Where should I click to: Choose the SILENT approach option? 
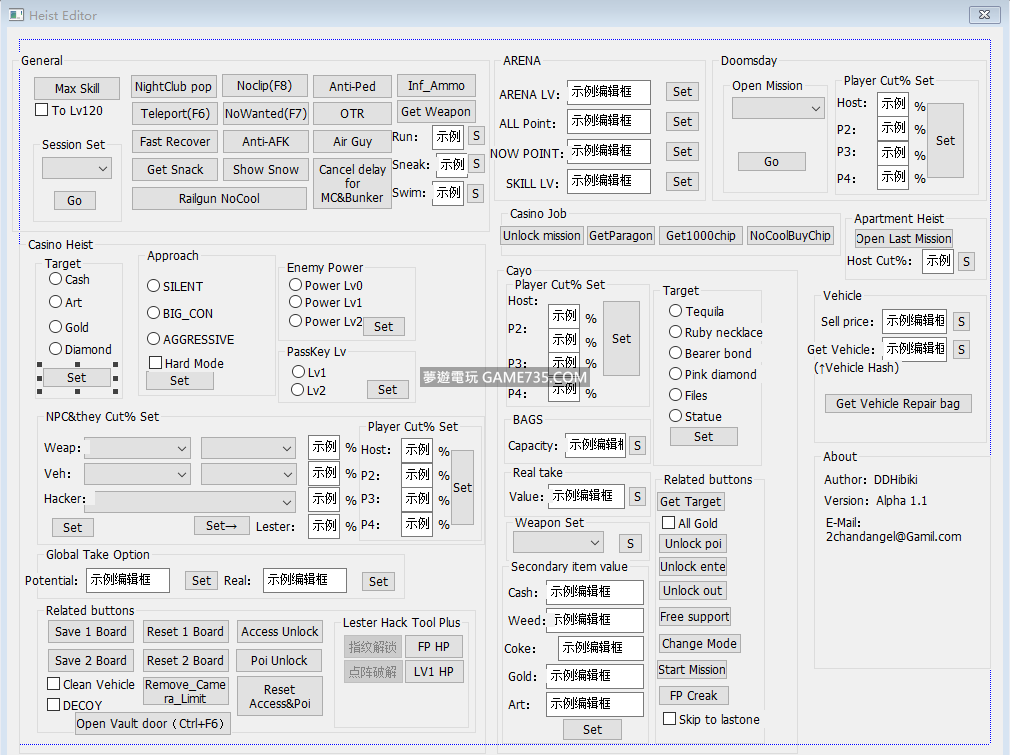click(154, 286)
